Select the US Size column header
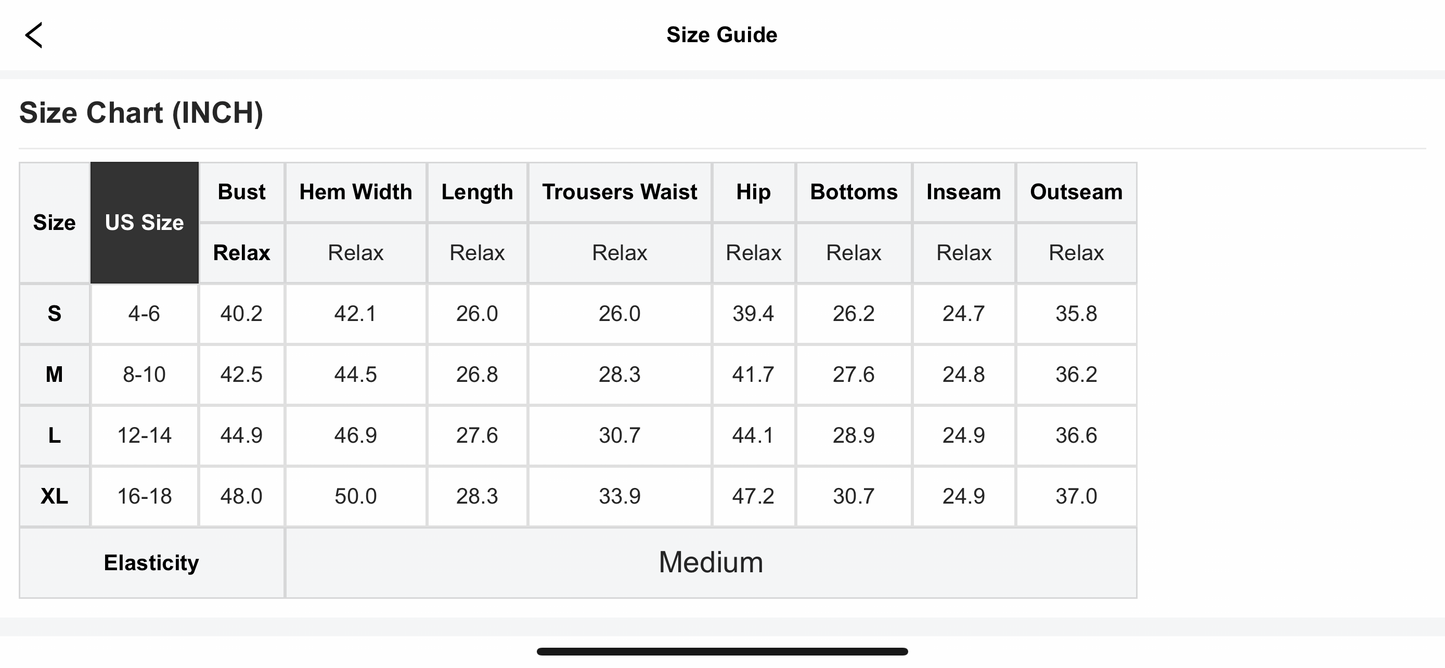The width and height of the screenshot is (1445, 668). click(144, 222)
